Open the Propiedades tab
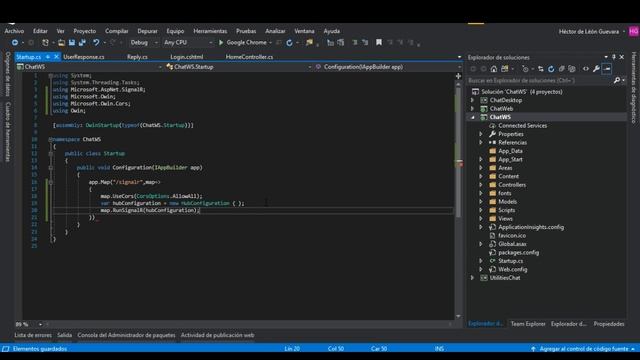 [609, 324]
